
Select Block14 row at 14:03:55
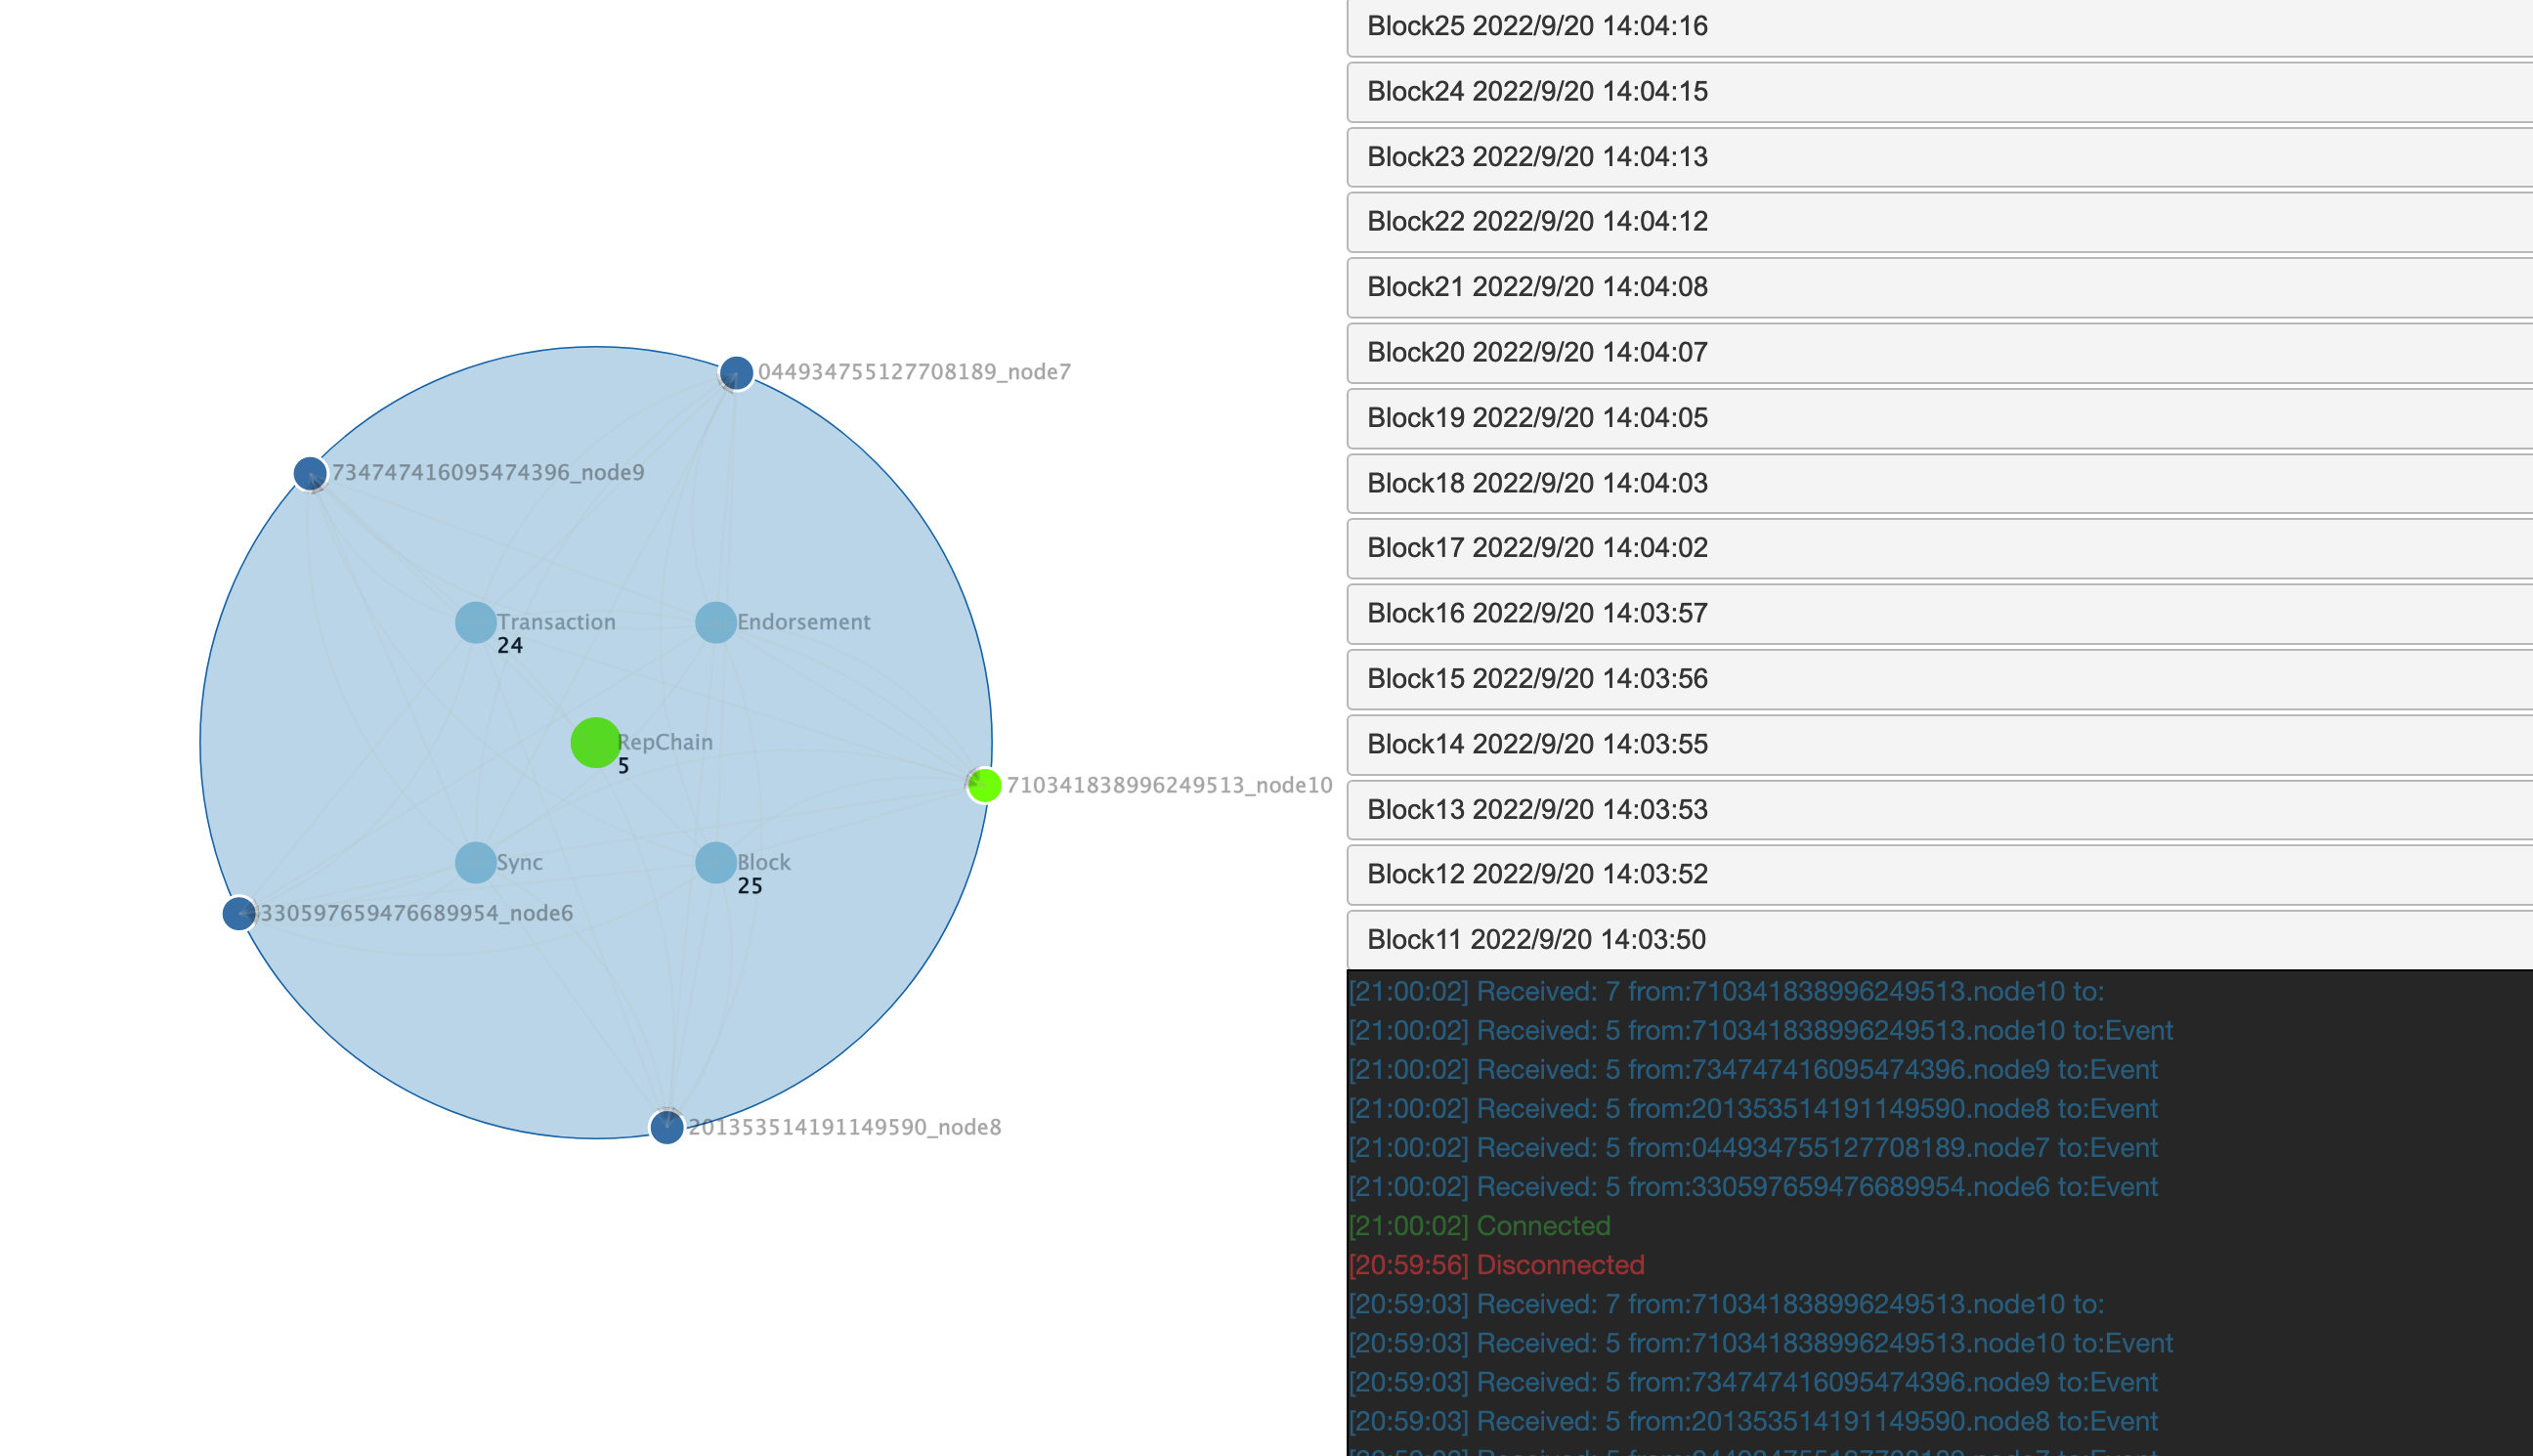tap(1940, 745)
